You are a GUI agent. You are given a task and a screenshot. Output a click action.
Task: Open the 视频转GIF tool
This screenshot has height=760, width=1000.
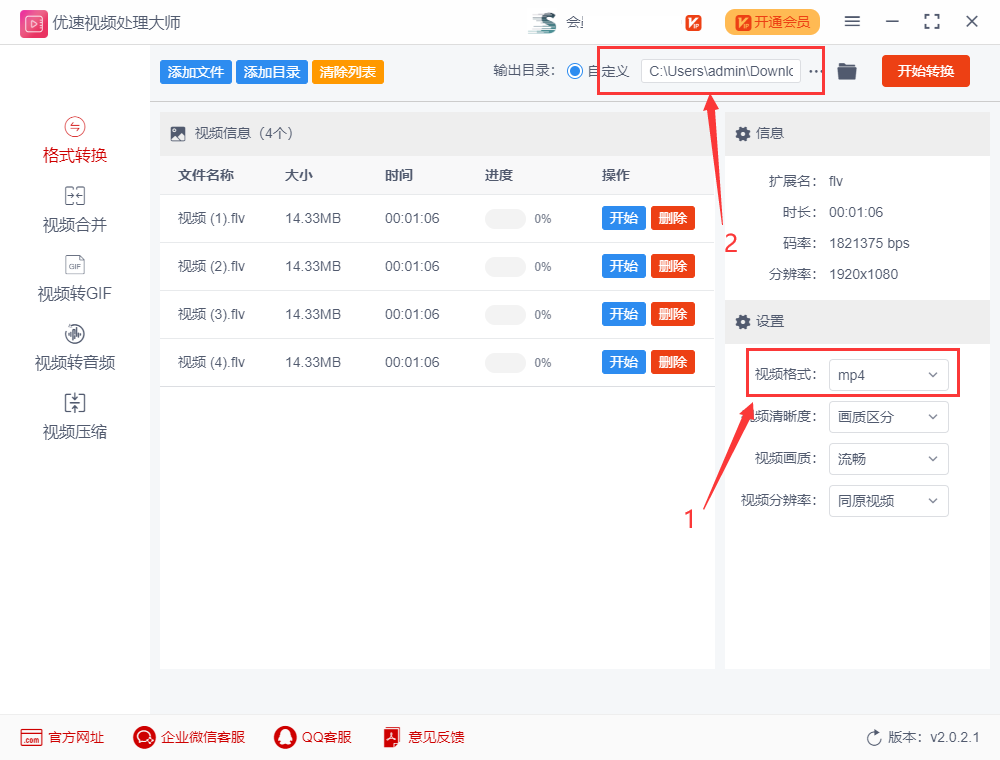[x=74, y=278]
